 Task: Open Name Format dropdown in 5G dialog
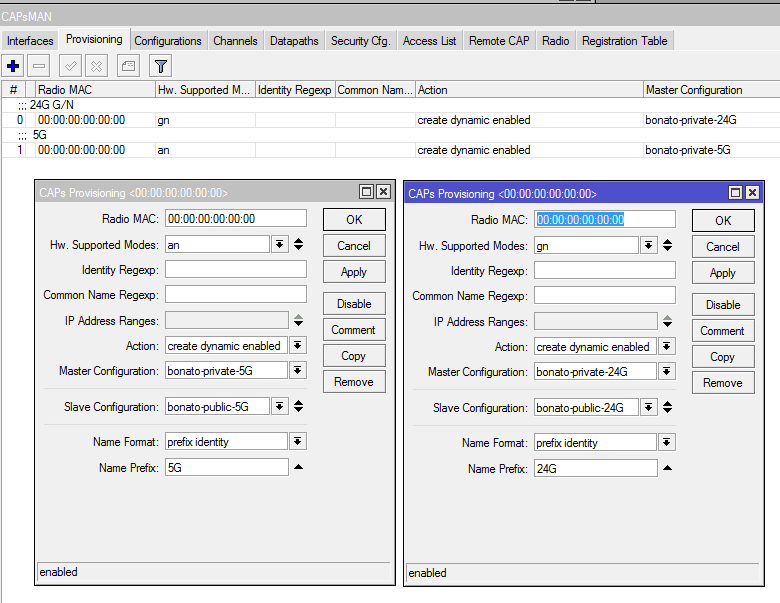click(297, 441)
